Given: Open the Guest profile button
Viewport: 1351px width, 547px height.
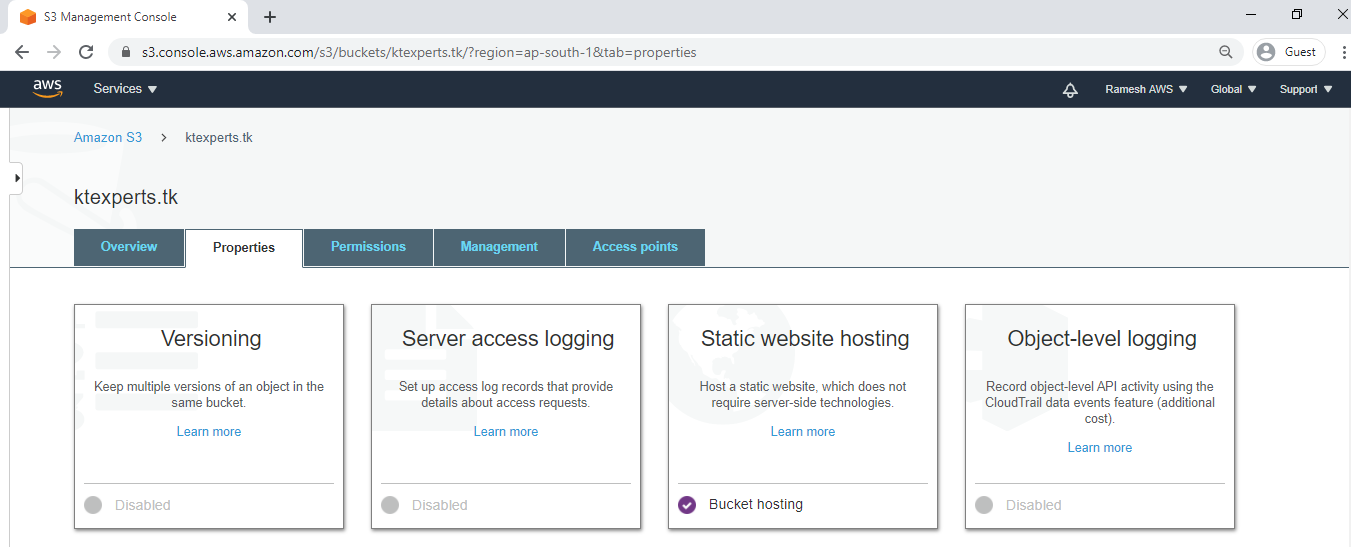Looking at the screenshot, I should (1289, 52).
